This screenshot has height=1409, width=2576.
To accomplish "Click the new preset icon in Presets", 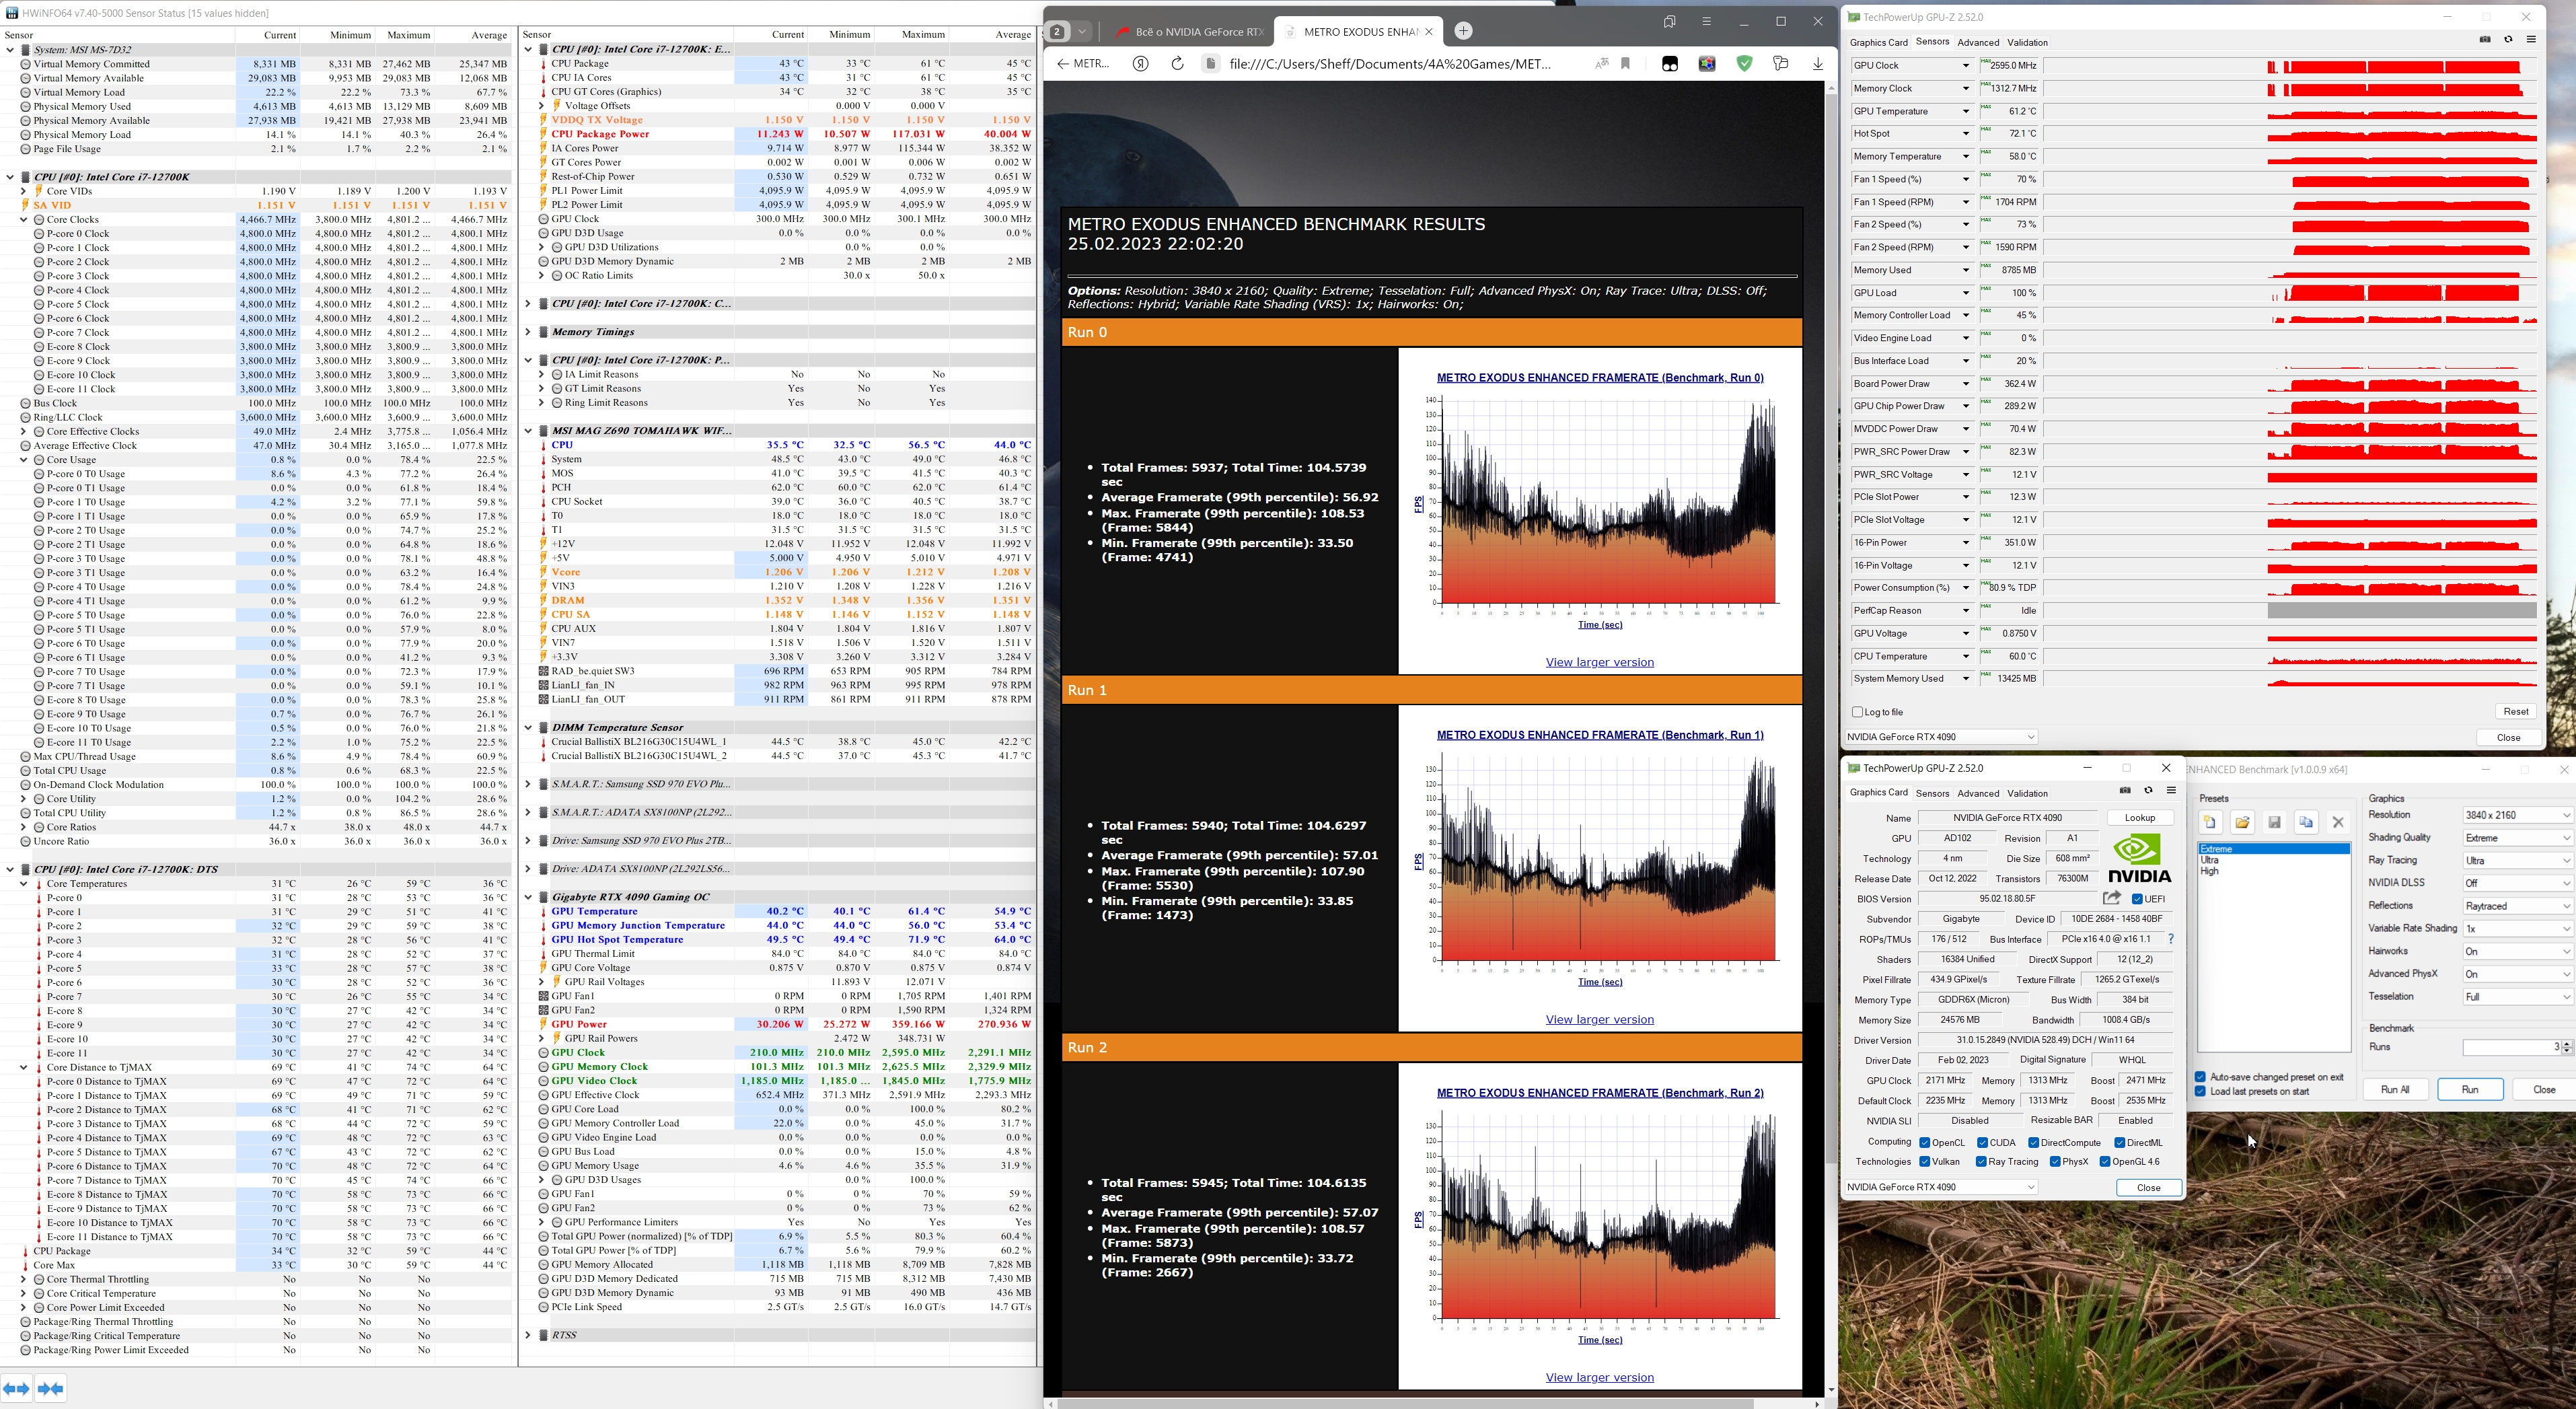I will [x=2211, y=822].
